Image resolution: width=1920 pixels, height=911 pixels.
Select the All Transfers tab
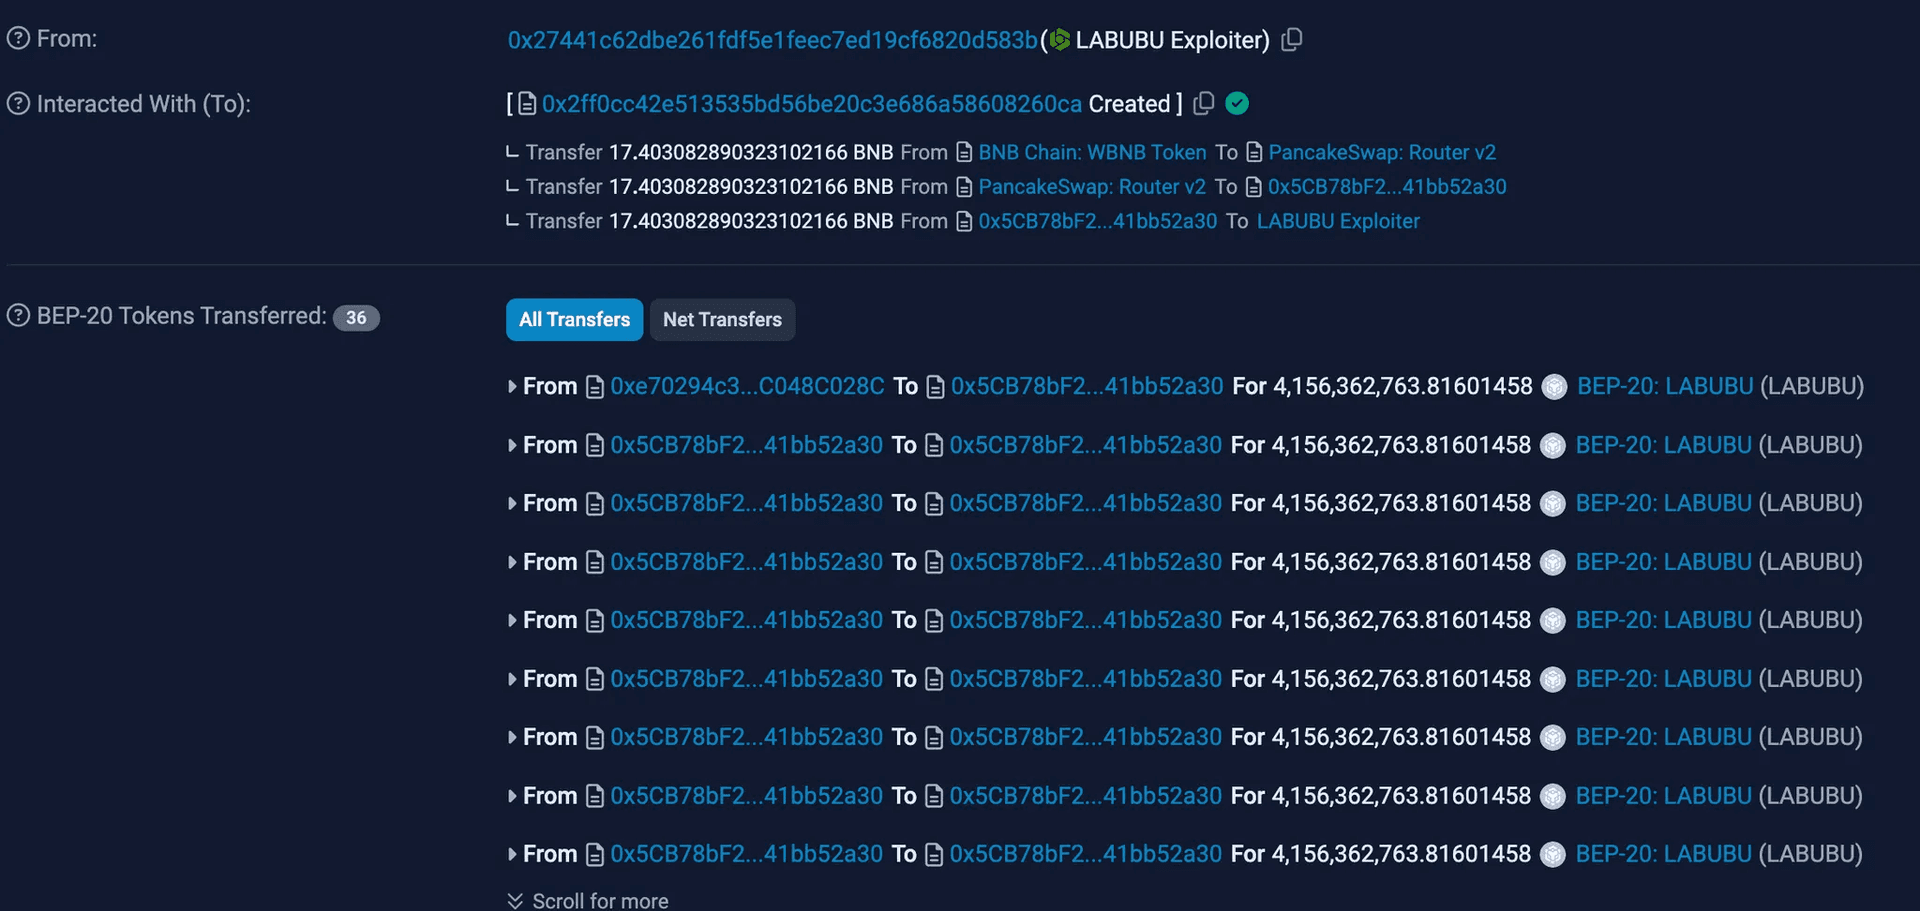click(x=574, y=320)
